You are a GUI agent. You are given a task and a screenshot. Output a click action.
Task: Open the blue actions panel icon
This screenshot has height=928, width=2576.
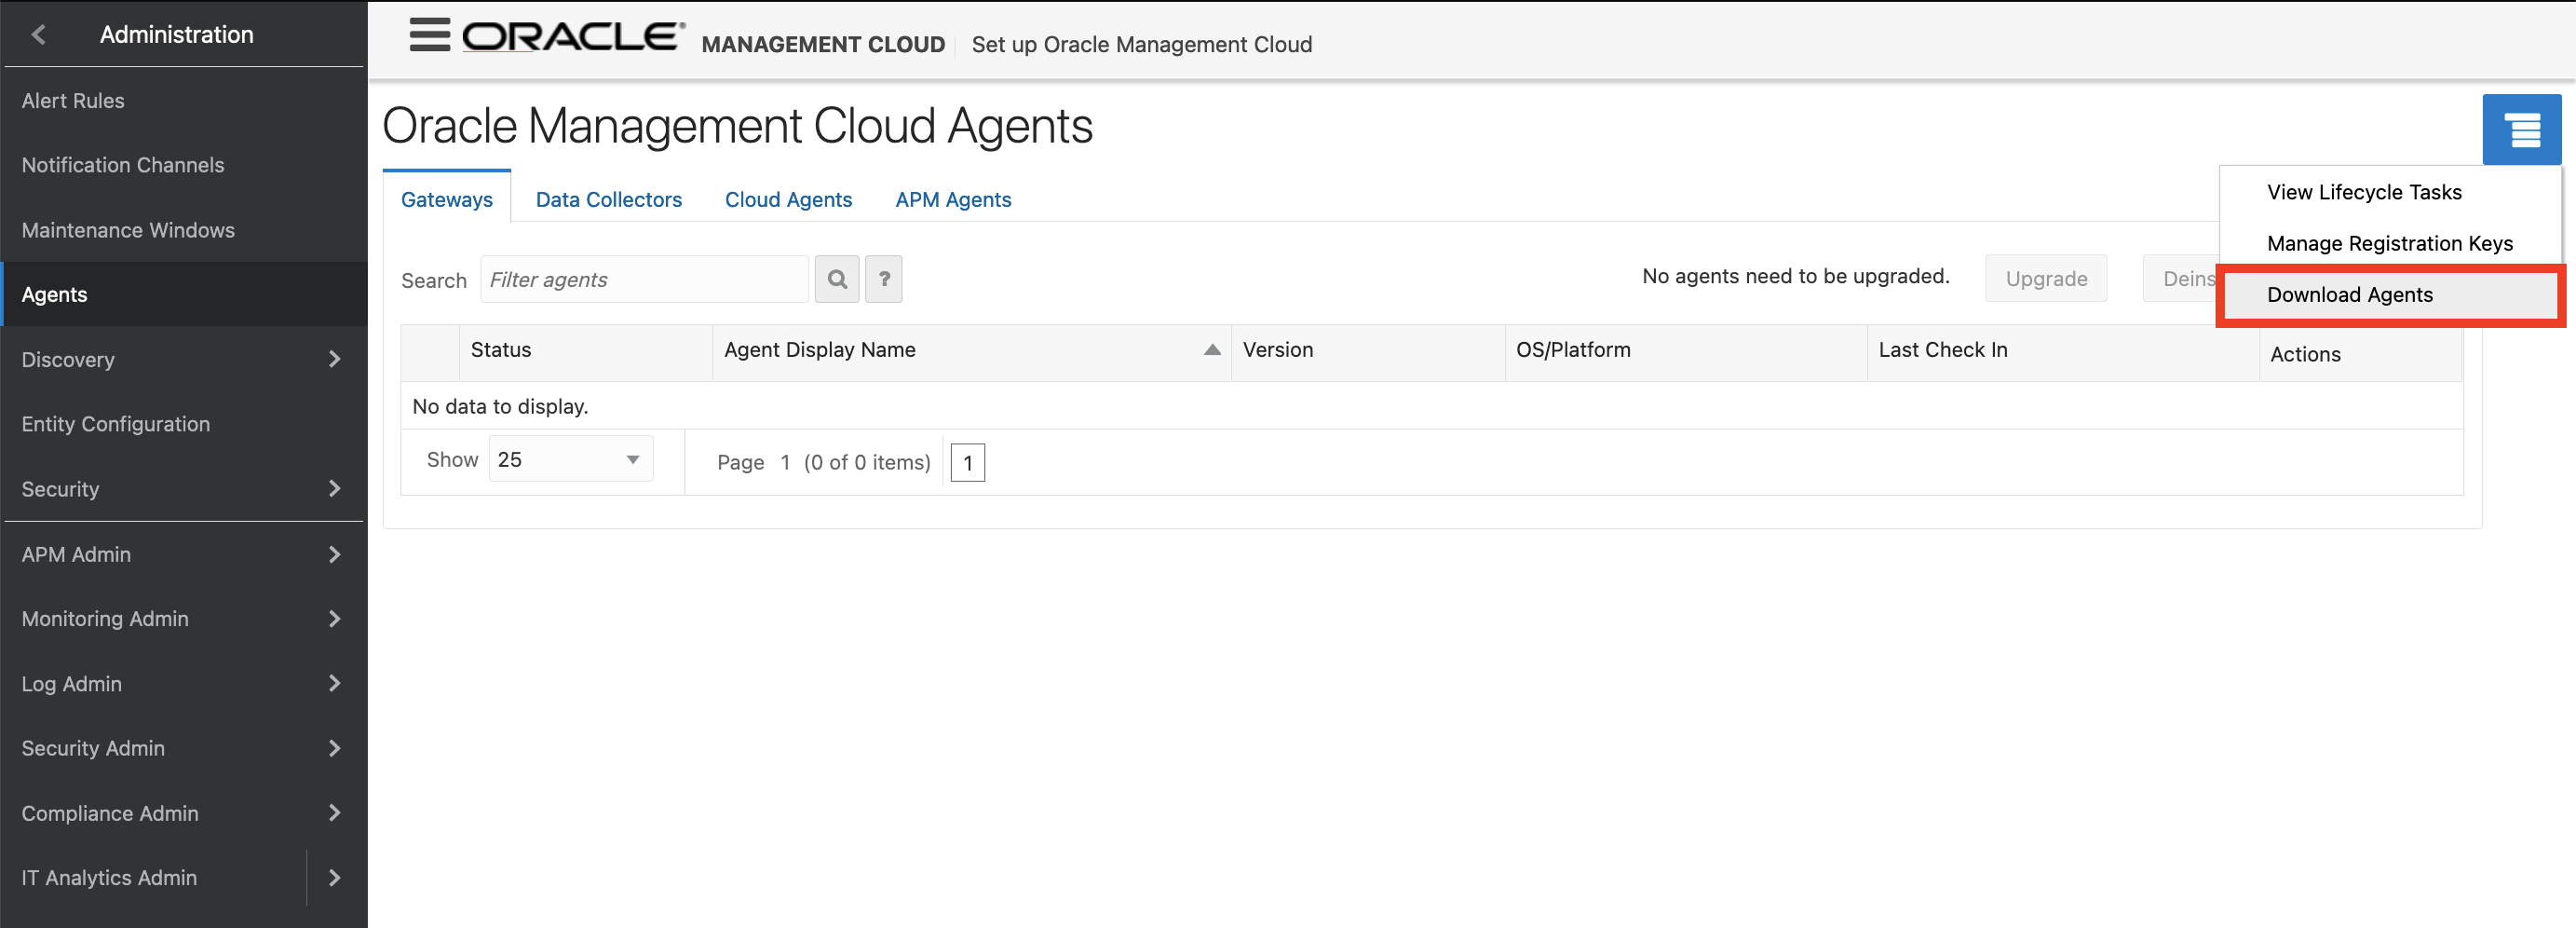tap(2522, 129)
